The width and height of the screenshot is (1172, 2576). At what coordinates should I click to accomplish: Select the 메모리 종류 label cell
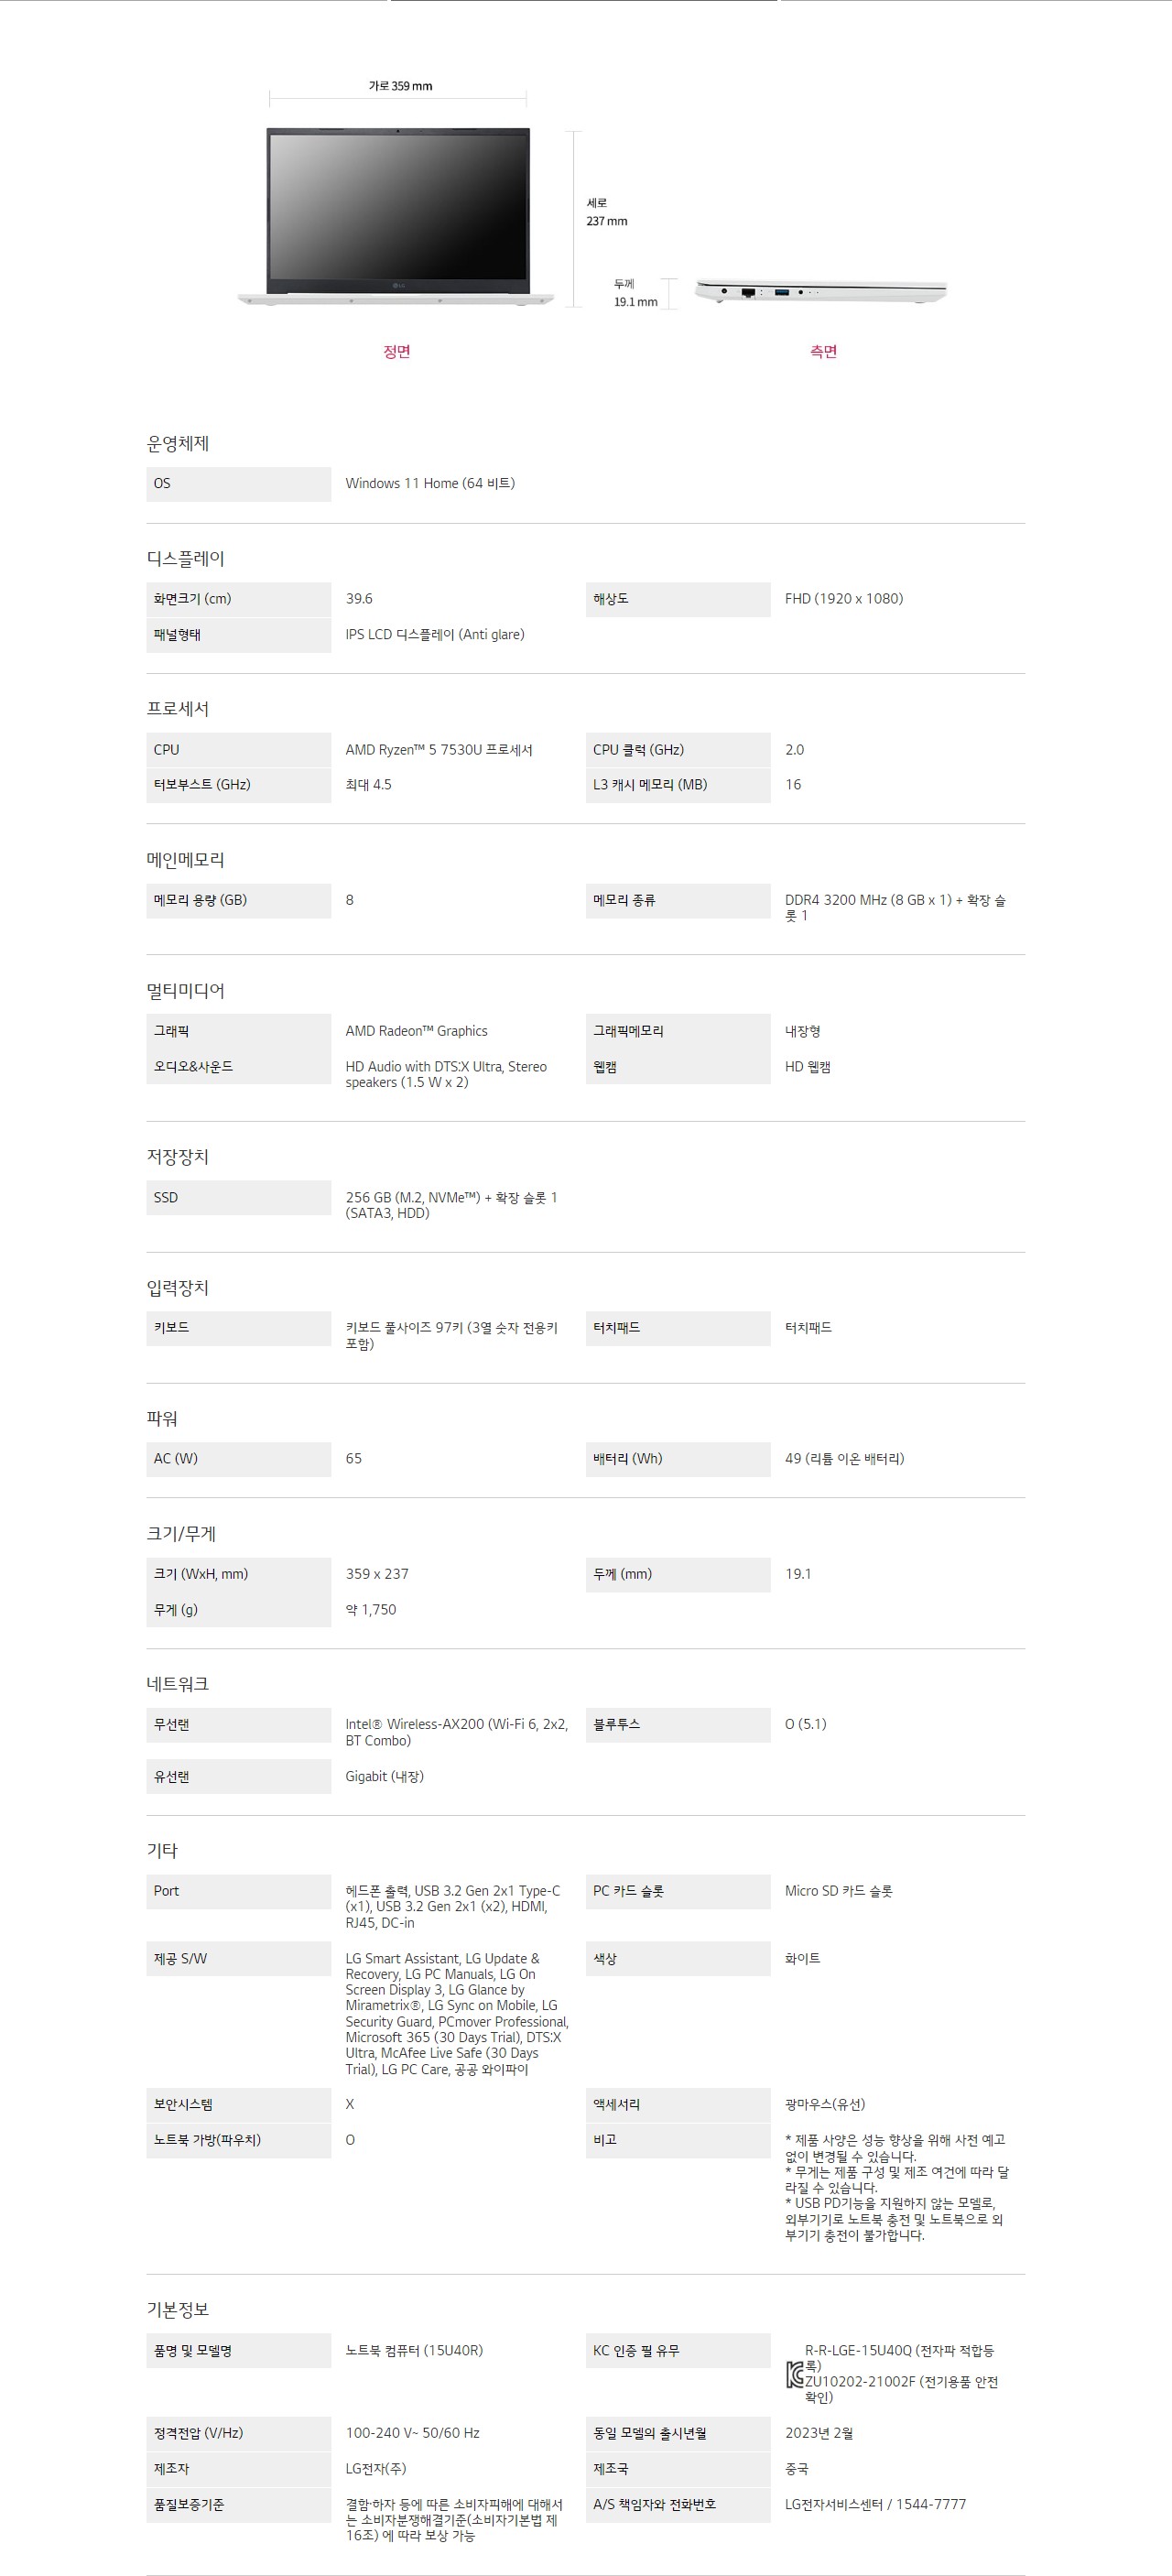coord(677,900)
